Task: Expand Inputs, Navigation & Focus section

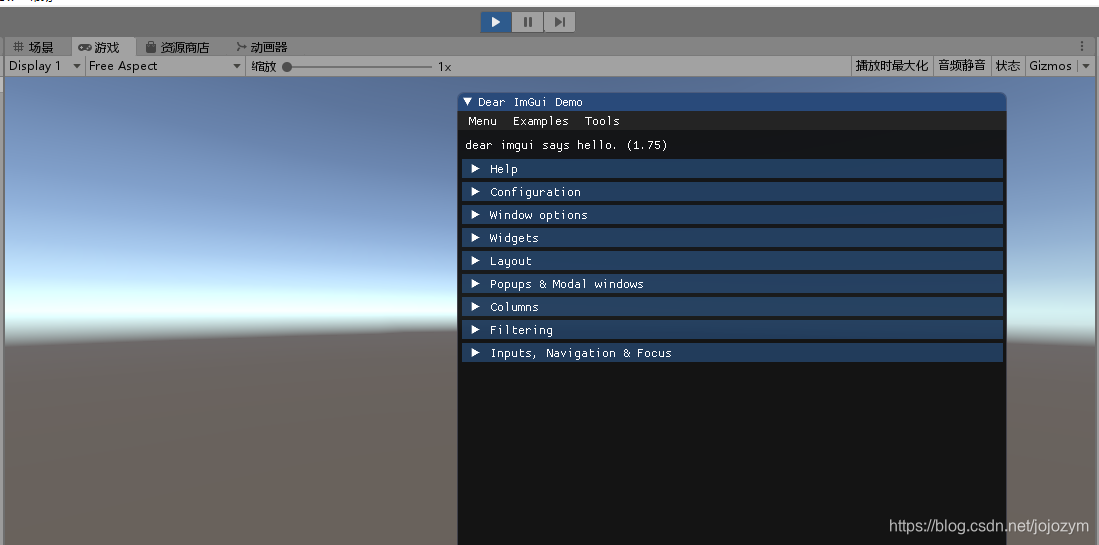Action: coord(732,353)
